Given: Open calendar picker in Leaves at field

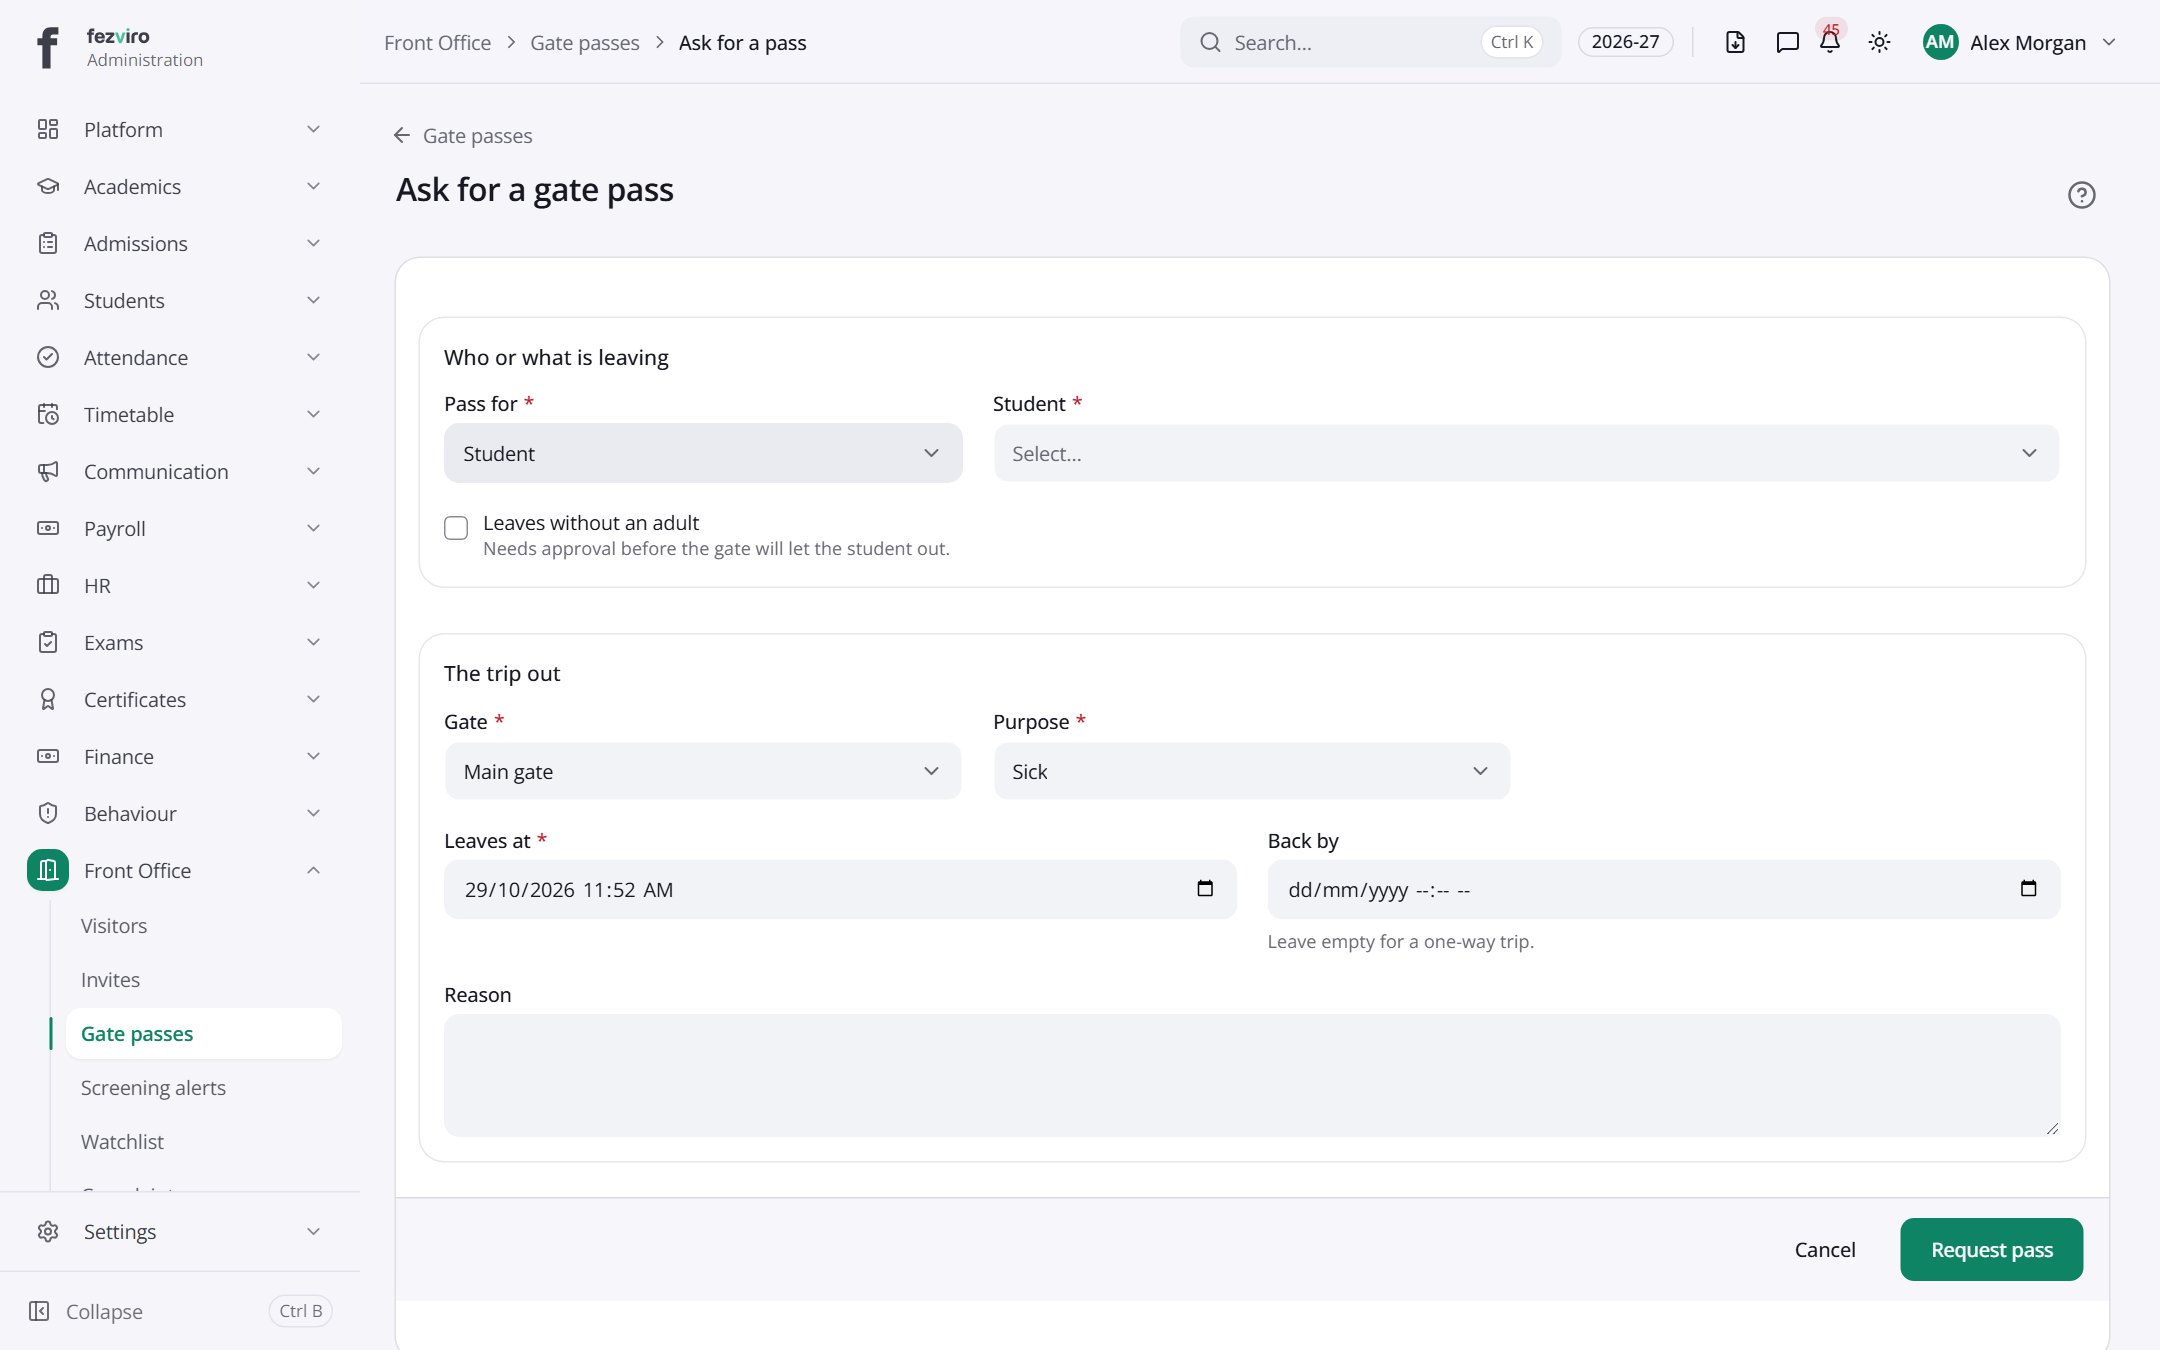Looking at the screenshot, I should pyautogui.click(x=1205, y=888).
